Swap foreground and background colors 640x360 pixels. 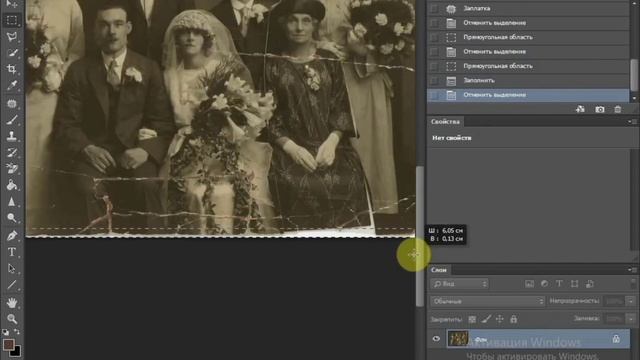point(17,332)
